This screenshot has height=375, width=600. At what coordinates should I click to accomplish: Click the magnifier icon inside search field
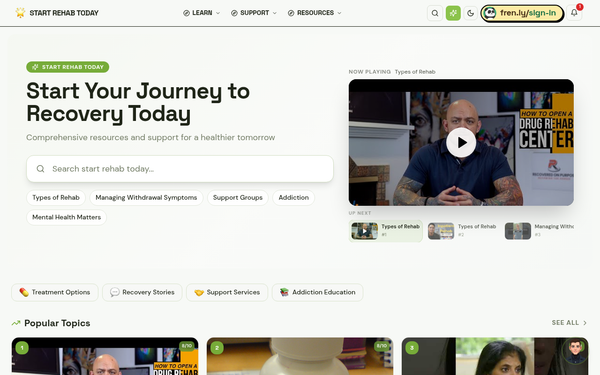pyautogui.click(x=41, y=169)
